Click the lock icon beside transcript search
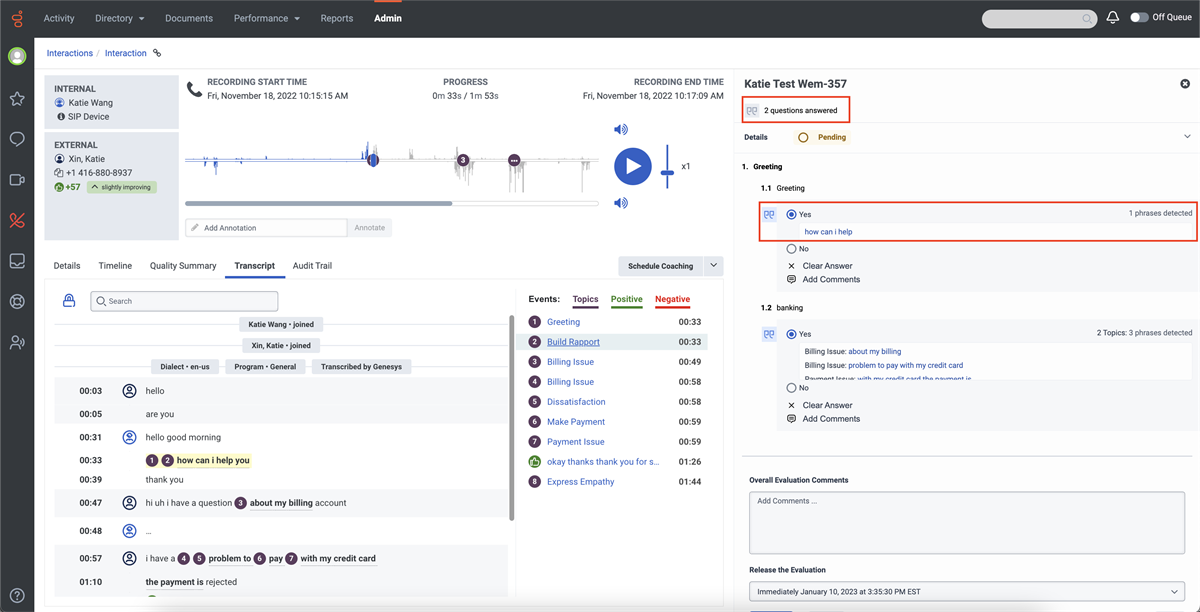 69,300
